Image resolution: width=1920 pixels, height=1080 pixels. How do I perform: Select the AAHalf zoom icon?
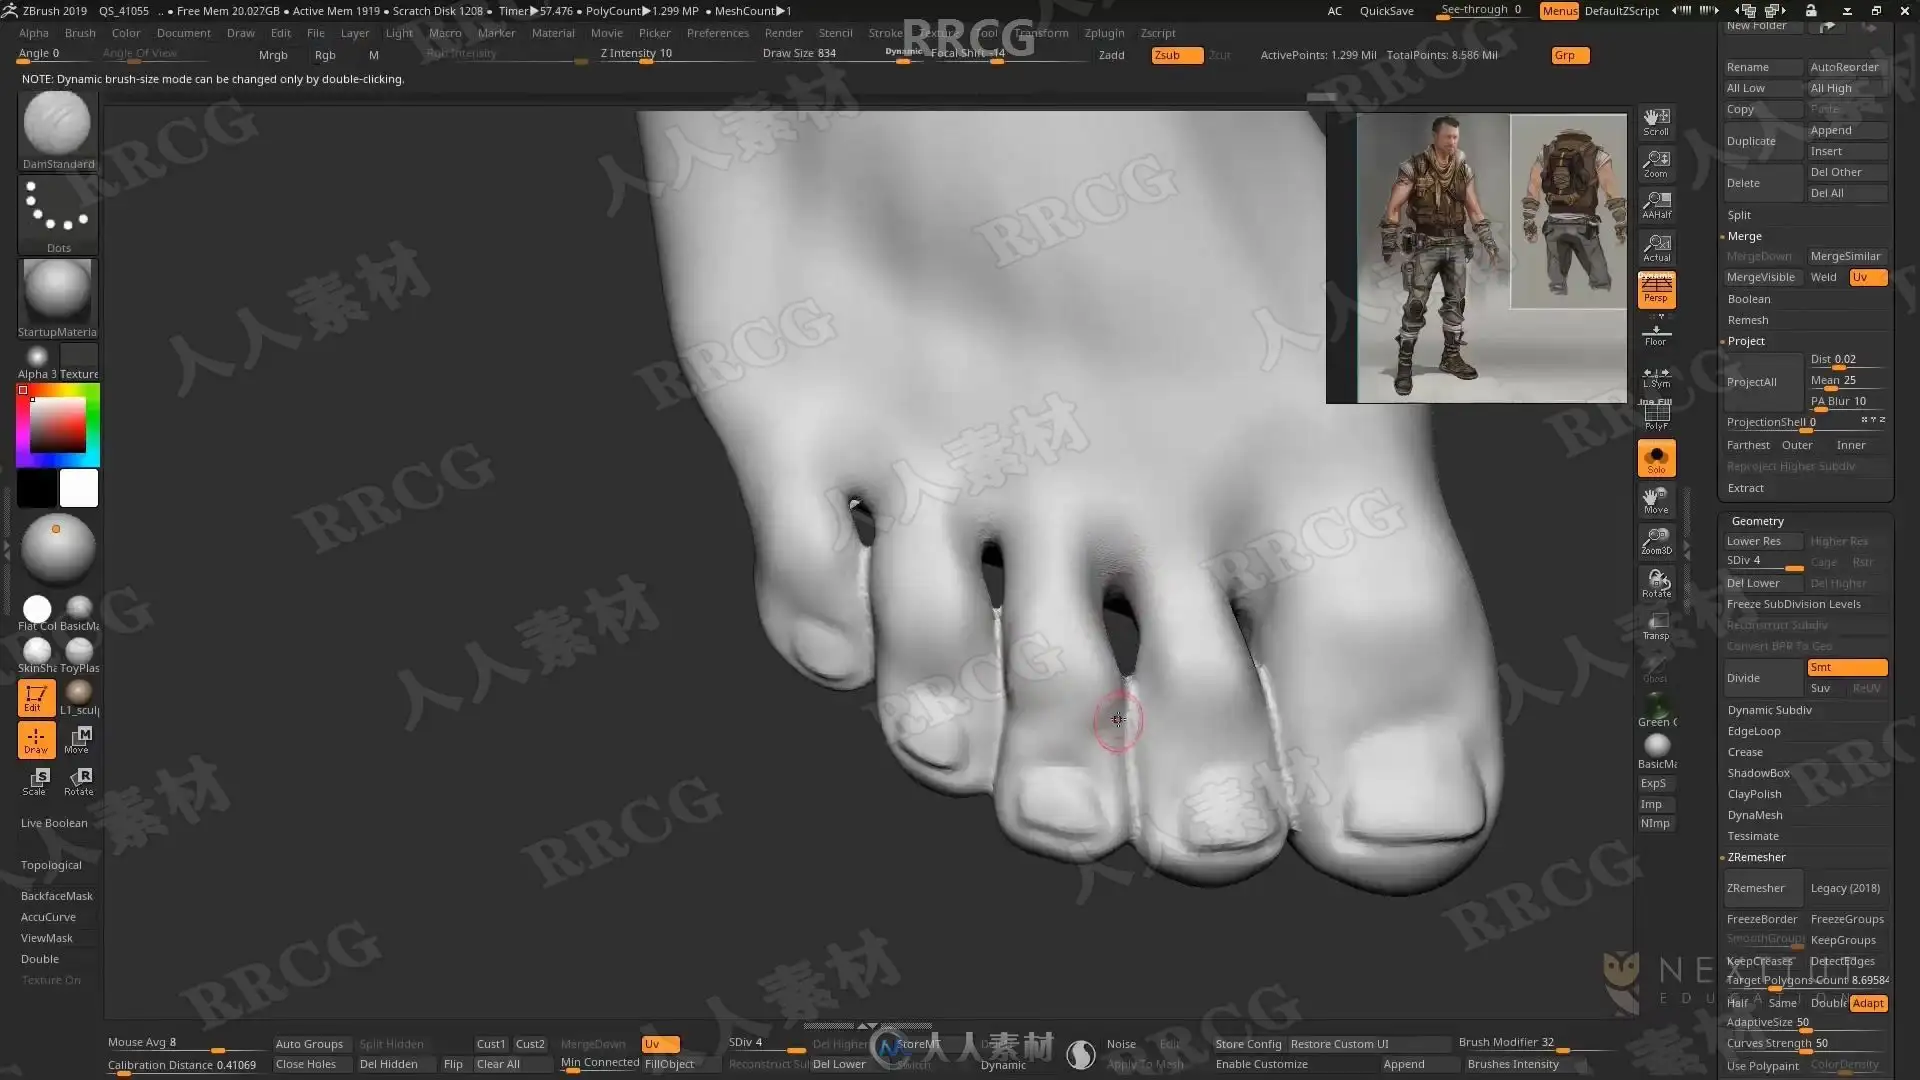(1656, 205)
